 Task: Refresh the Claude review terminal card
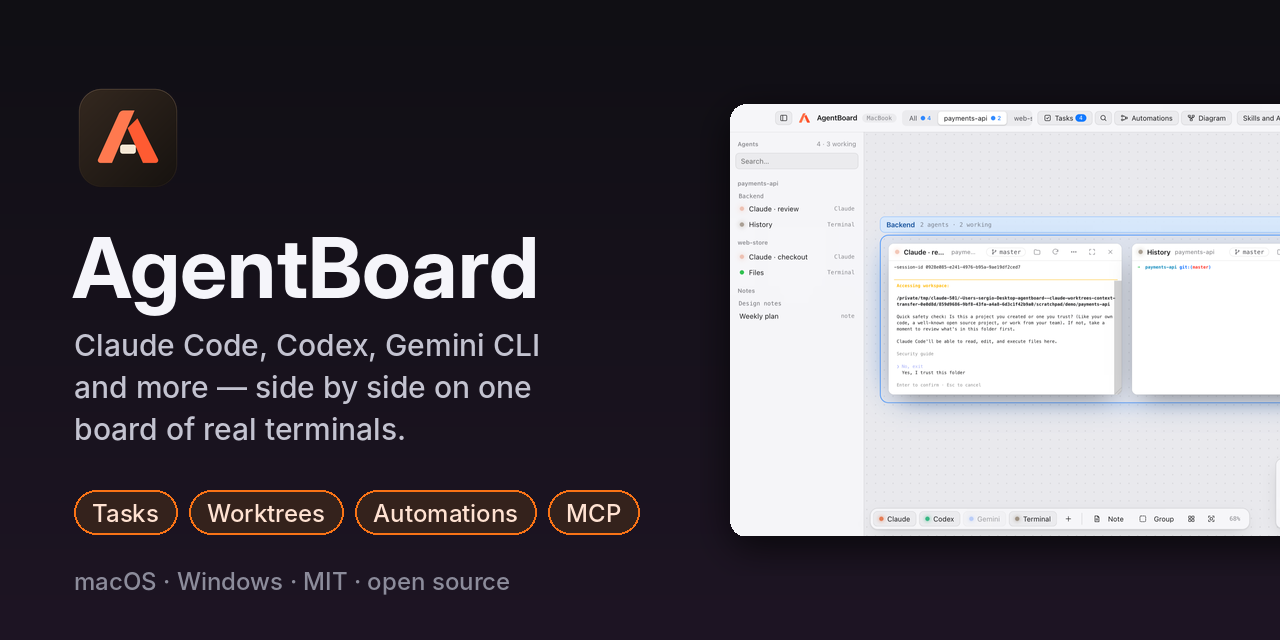click(1055, 252)
